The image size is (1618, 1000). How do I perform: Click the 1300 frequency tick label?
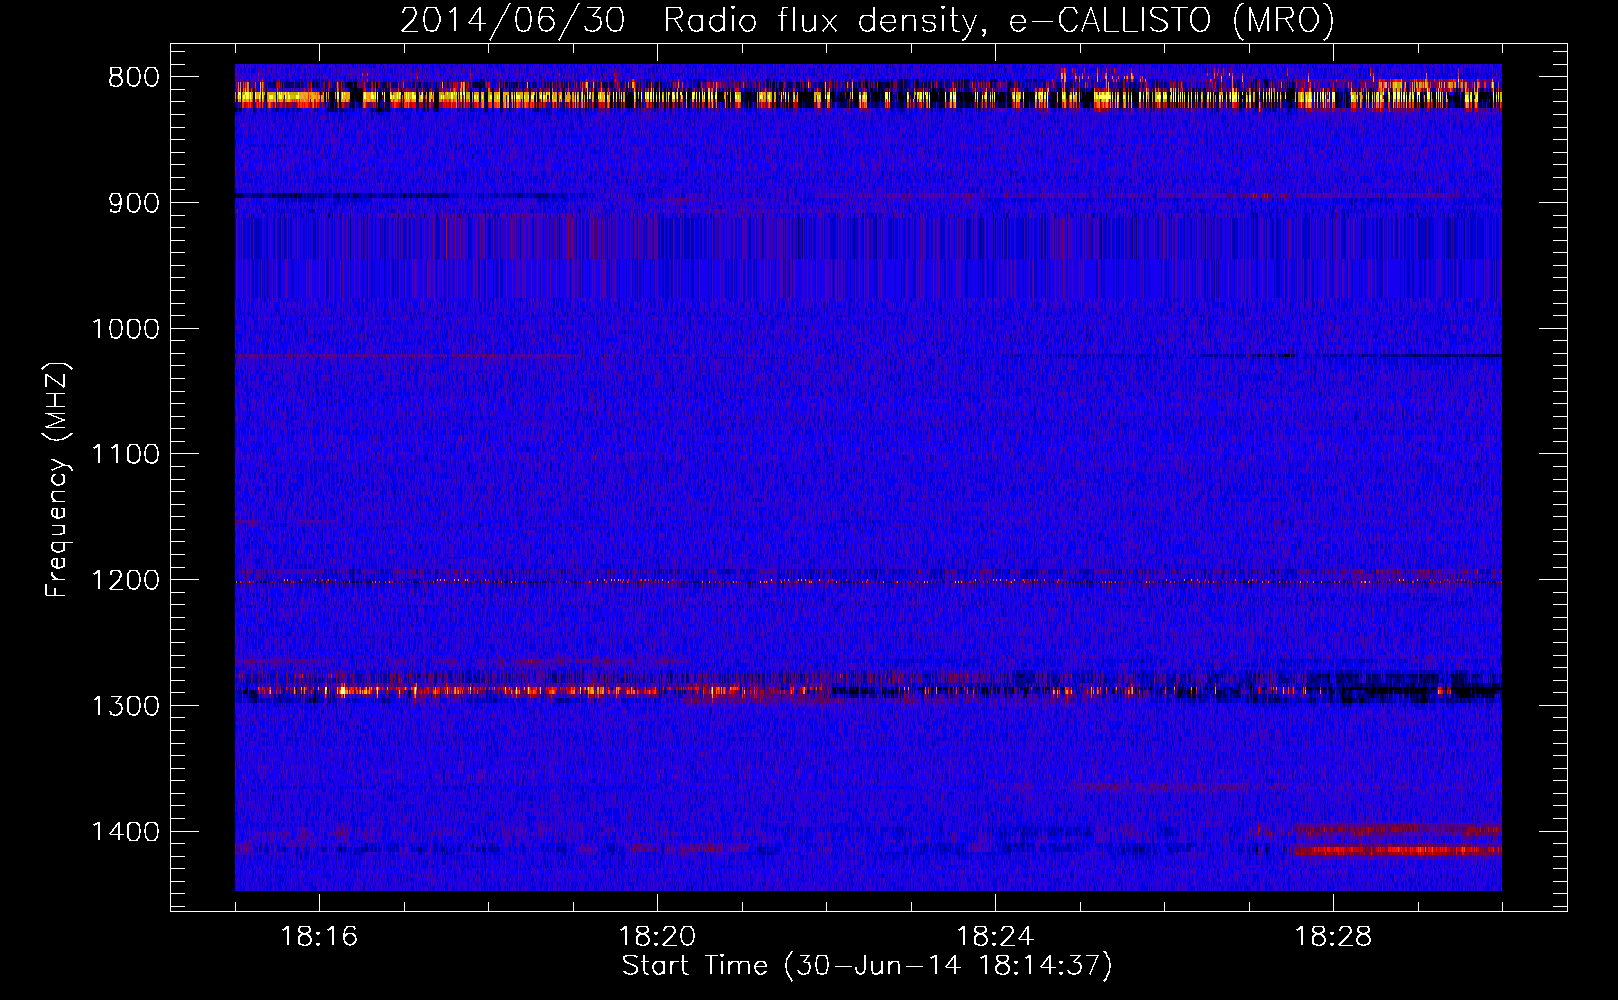tap(125, 706)
